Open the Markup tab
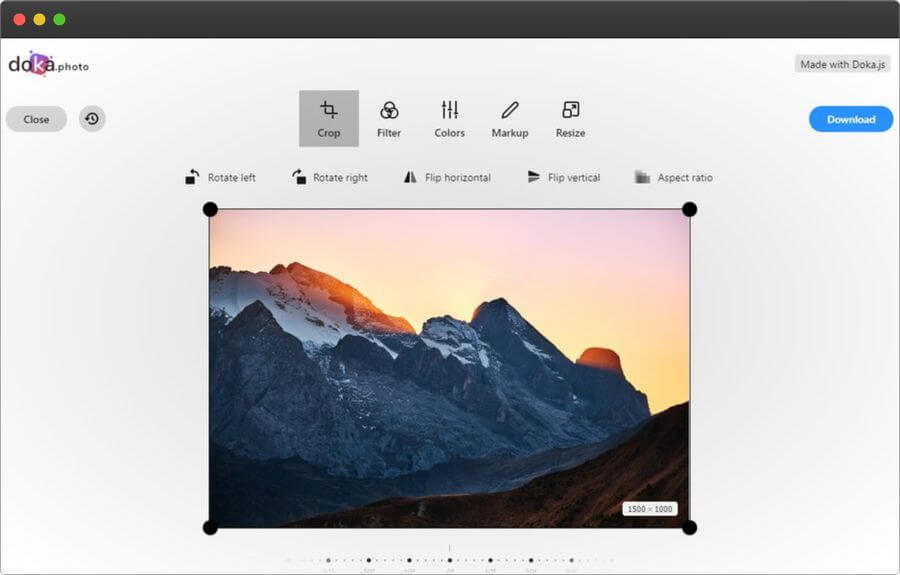900x575 pixels. click(x=510, y=118)
